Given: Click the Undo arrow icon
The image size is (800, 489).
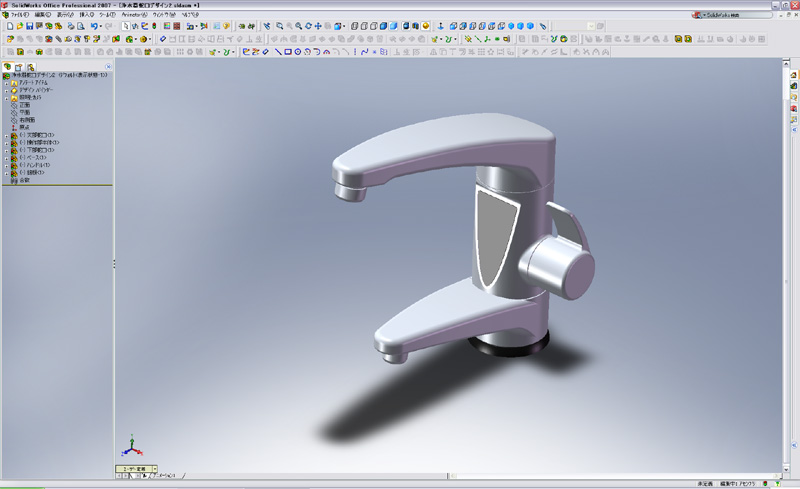Looking at the screenshot, I should [x=94, y=26].
